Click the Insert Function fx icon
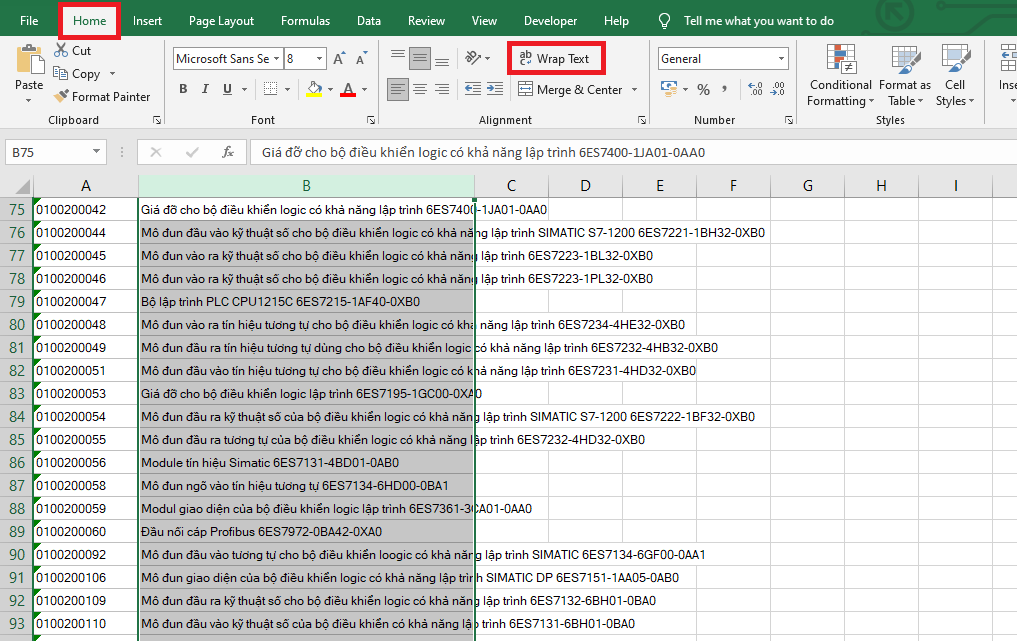 tap(228, 153)
